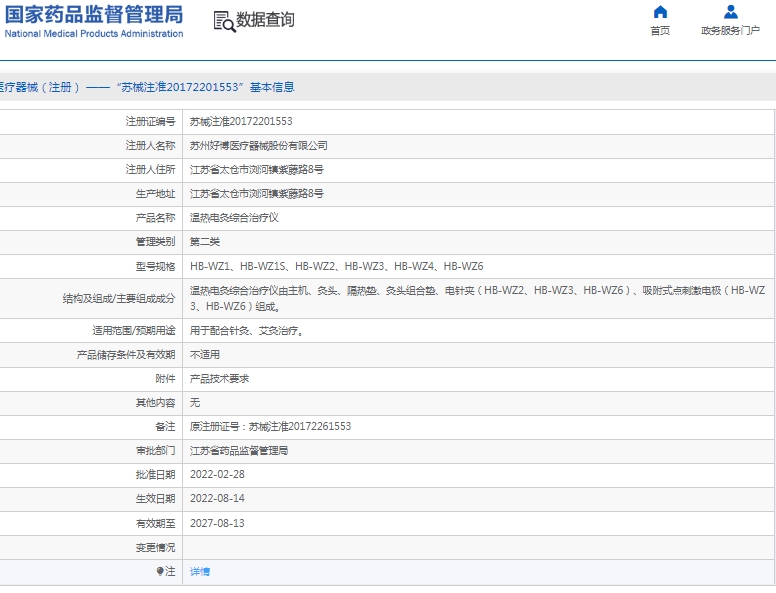Image resolution: width=776 pixels, height=593 pixels.
Task: Click the 变更情况 row label
Action: (x=155, y=547)
